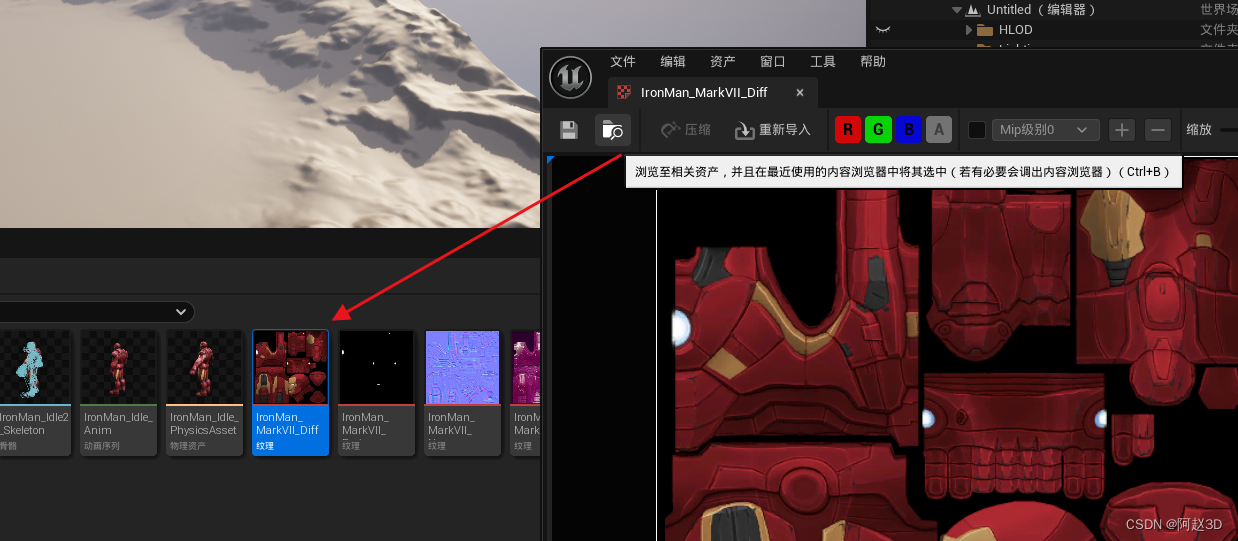1238x541 pixels.
Task: Toggle the red R channel
Action: [x=848, y=130]
